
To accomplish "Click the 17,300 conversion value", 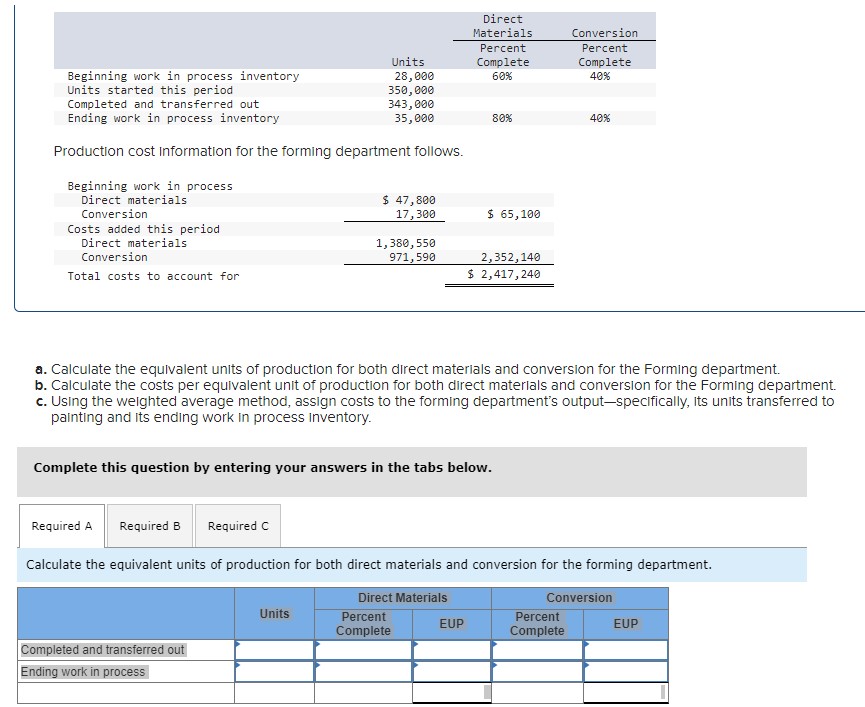I will [415, 214].
